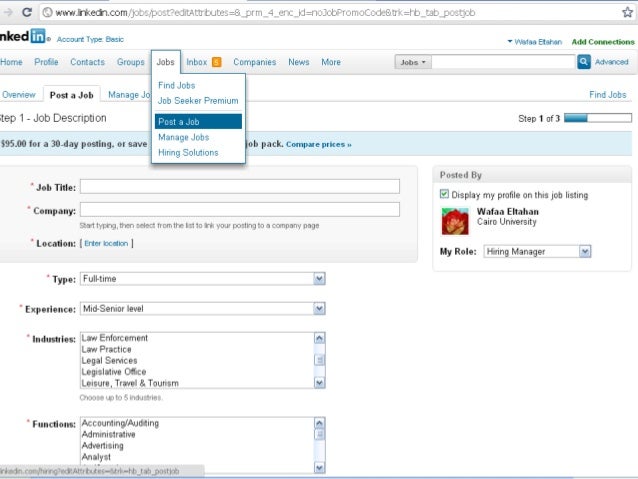Open the Profile navigation item
Screen dimensions: 638x479
[46, 62]
